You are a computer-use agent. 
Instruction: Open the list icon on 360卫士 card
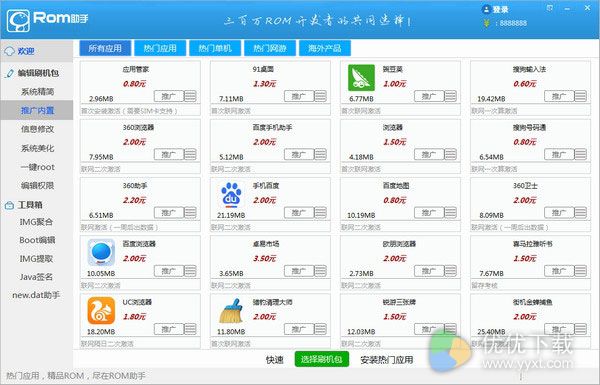tap(580, 212)
